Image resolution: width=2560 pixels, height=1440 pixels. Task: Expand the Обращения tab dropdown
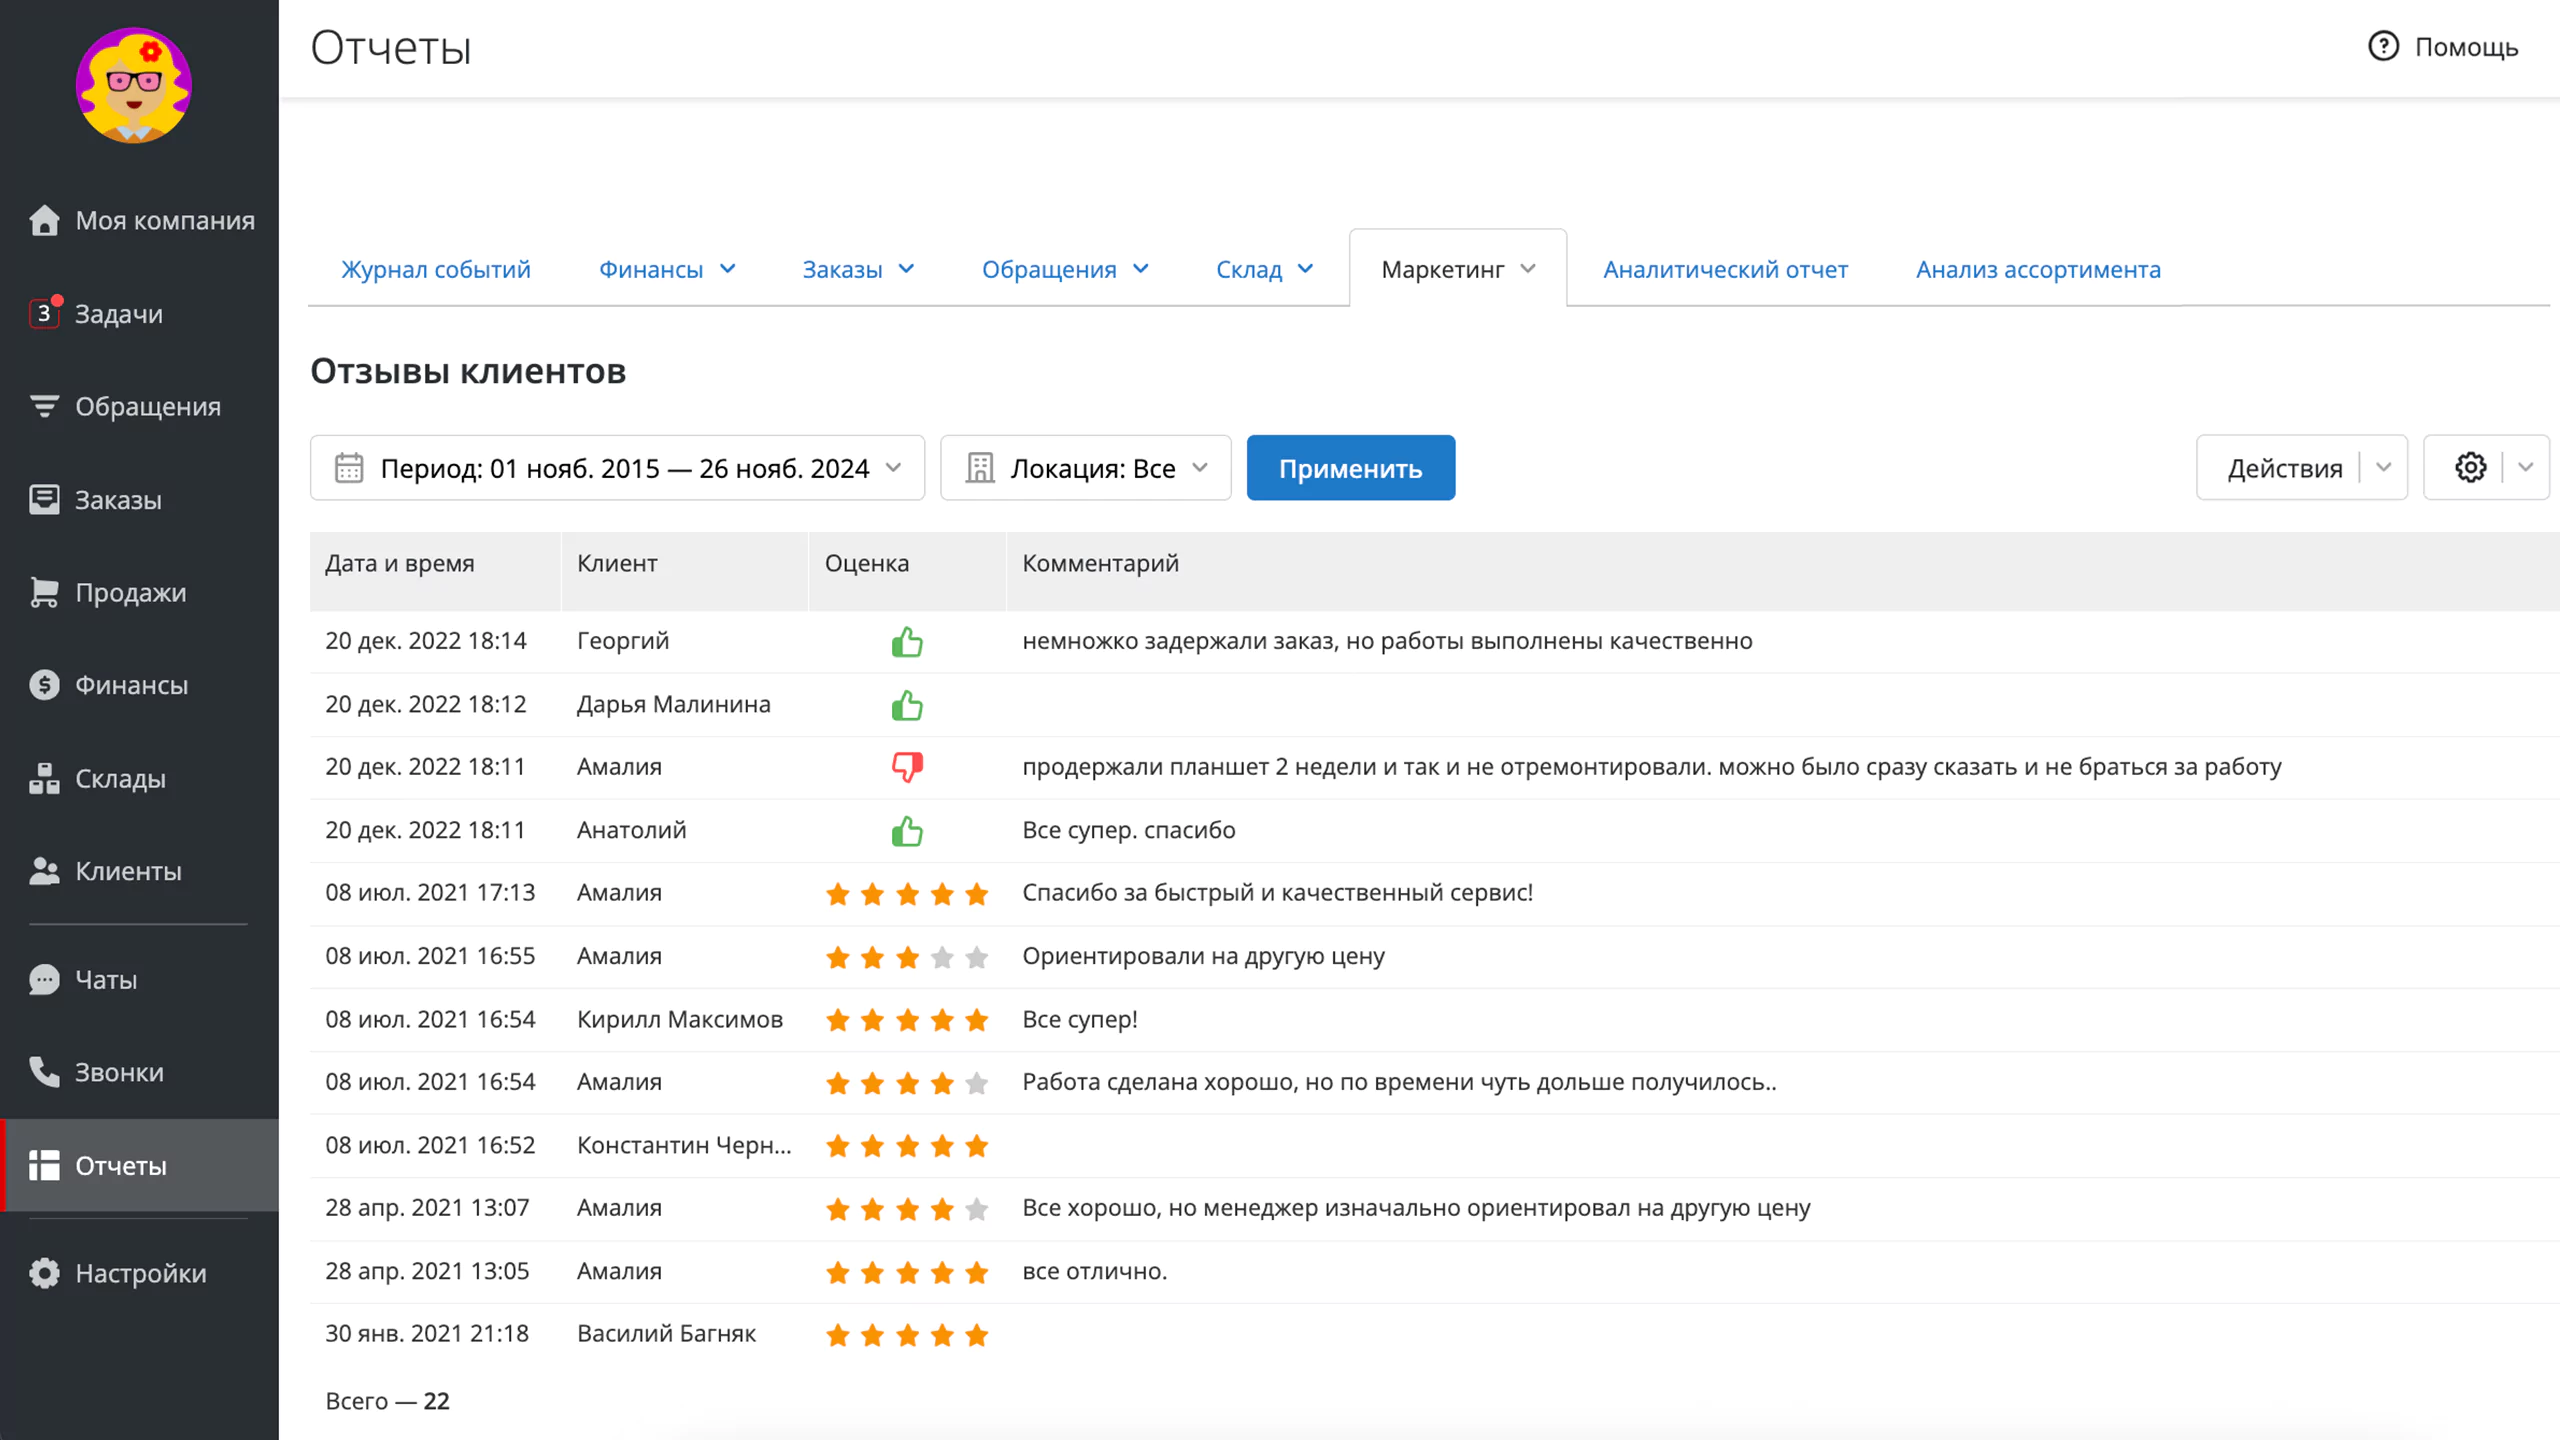(x=1141, y=269)
